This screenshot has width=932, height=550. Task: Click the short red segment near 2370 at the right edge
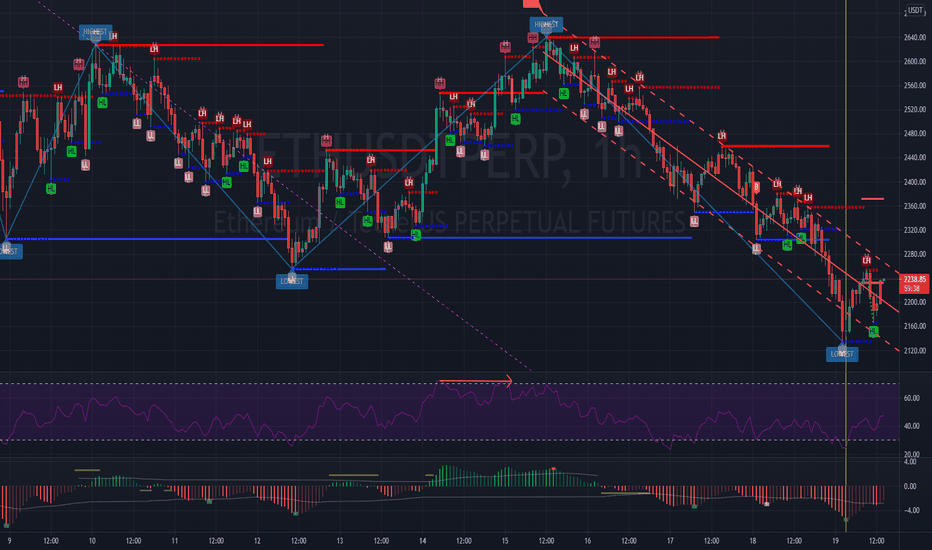pos(873,199)
